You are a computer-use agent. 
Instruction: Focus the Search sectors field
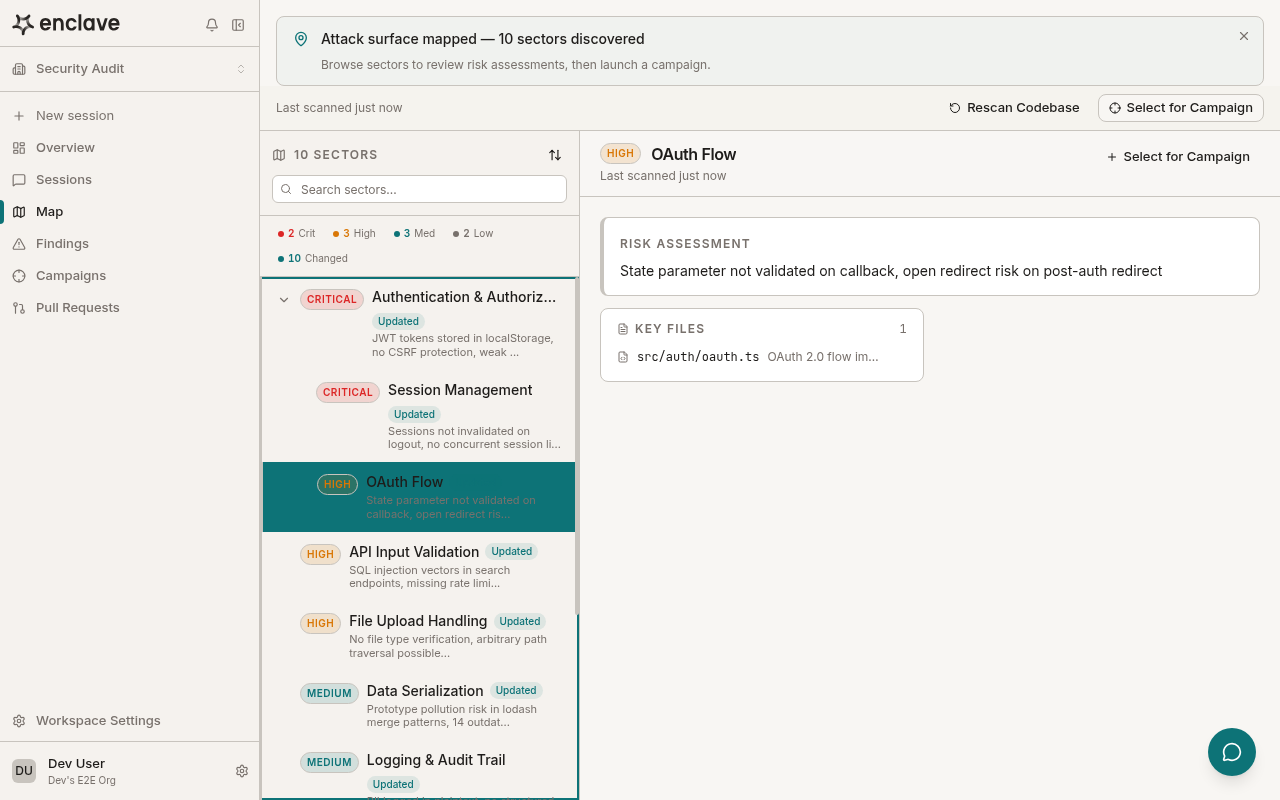point(419,189)
